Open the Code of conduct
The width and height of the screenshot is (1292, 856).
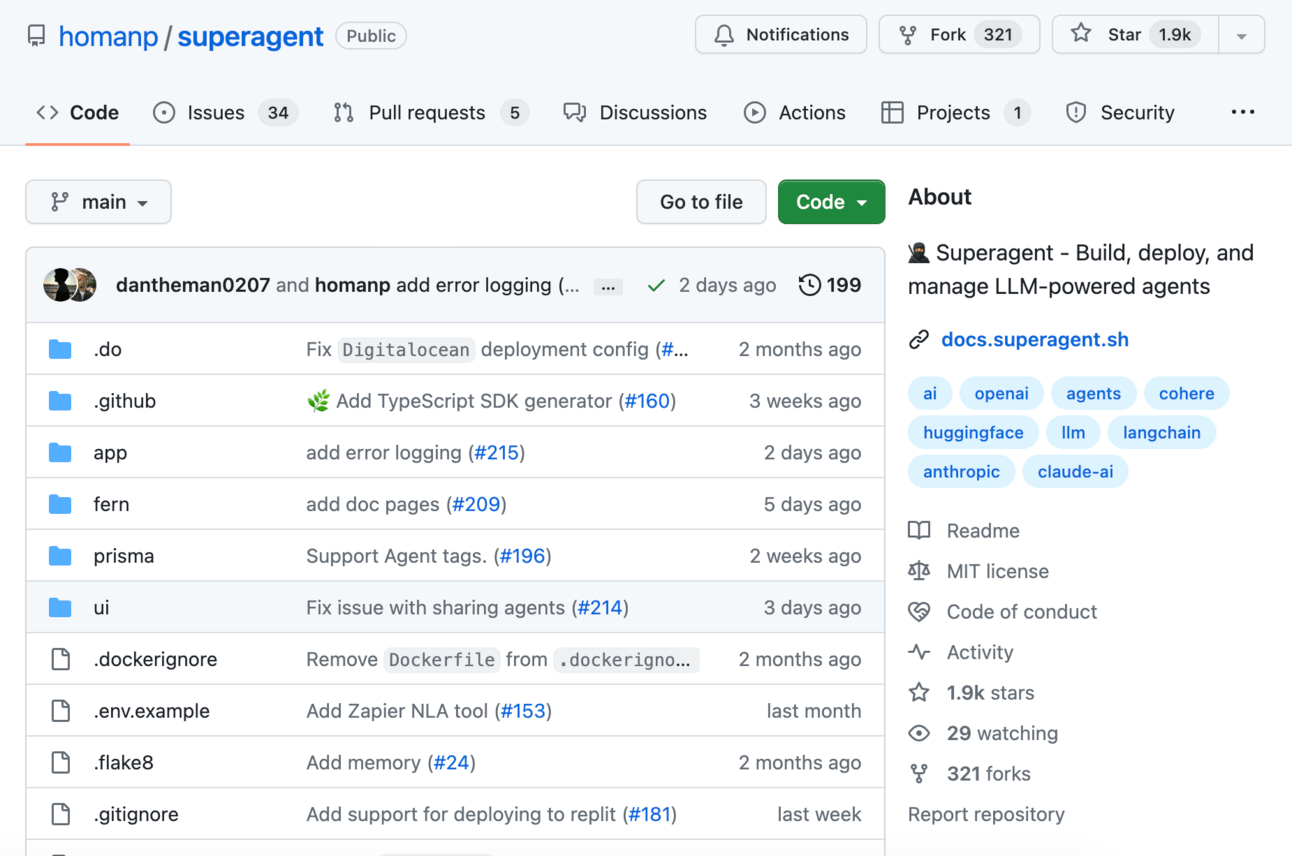pos(1003,612)
